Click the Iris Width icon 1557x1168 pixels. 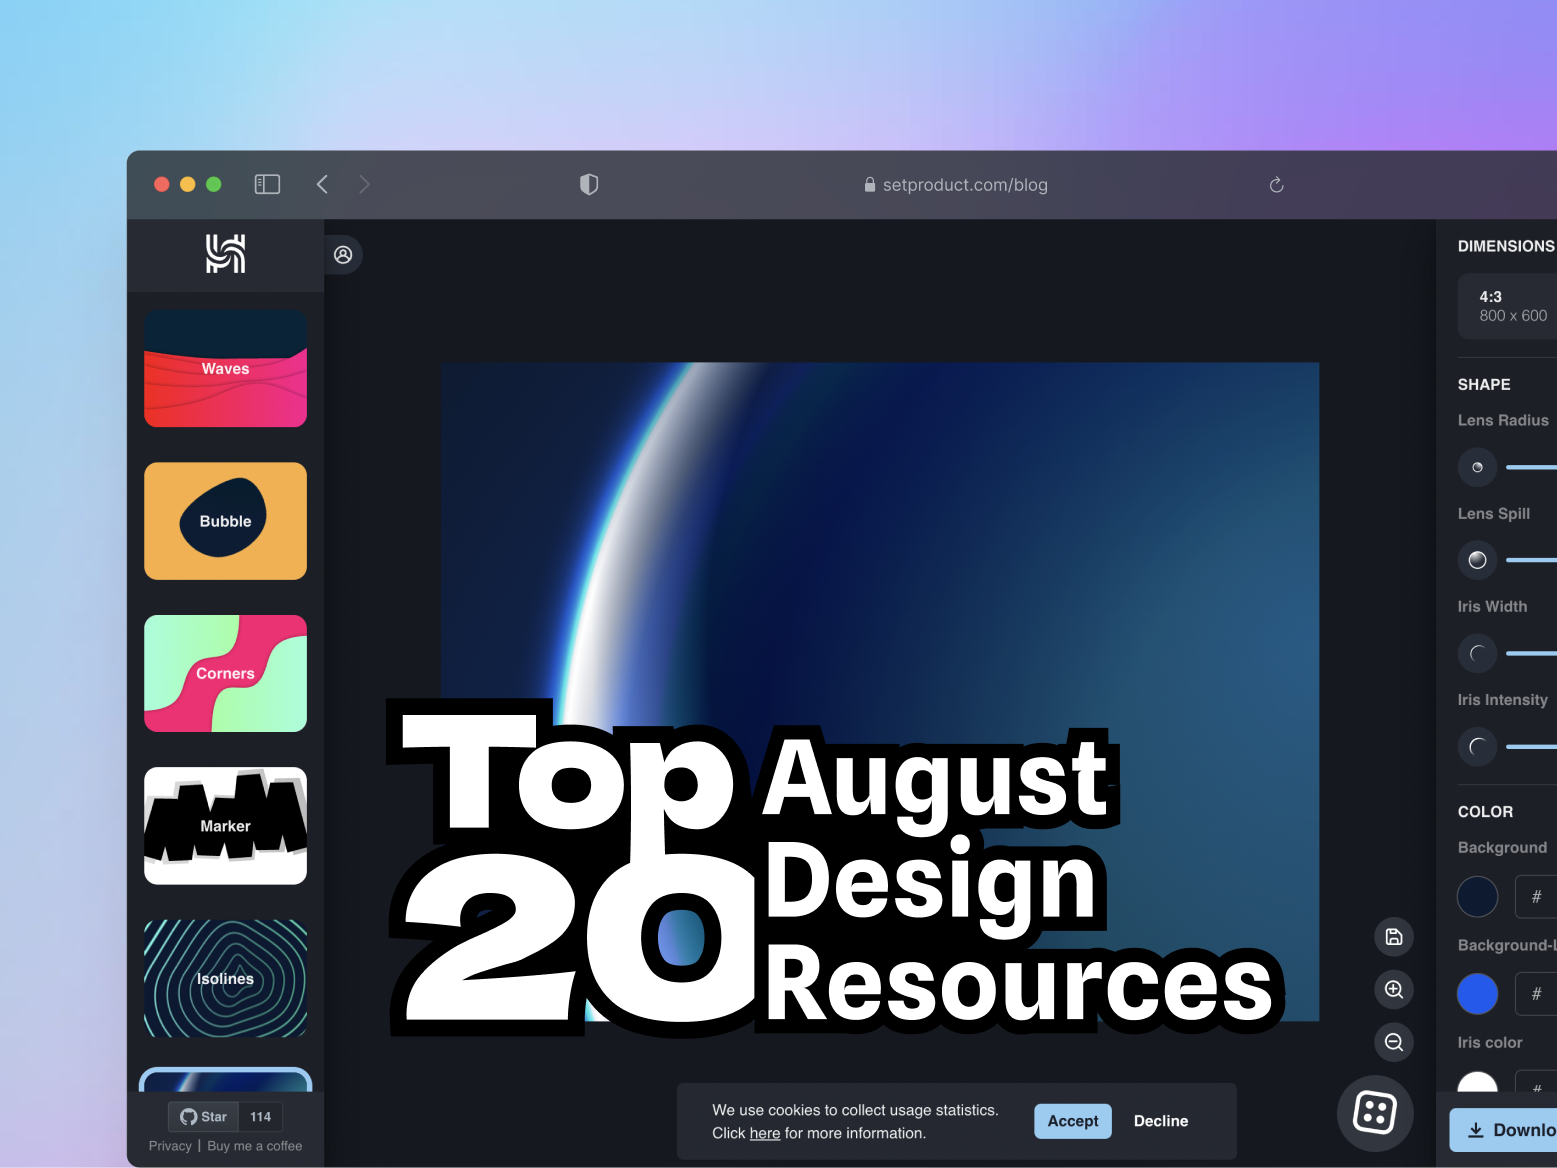click(x=1477, y=653)
